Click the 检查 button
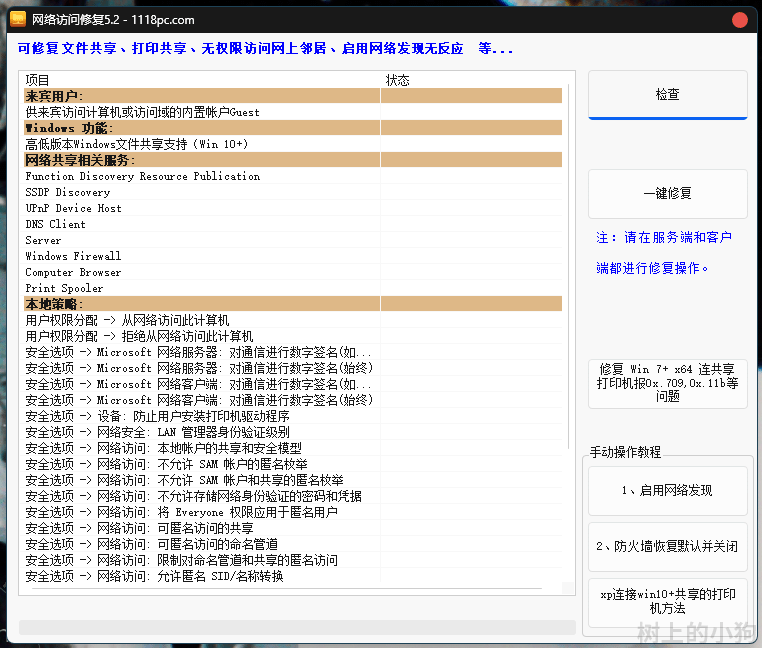The image size is (762, 648). click(x=667, y=95)
